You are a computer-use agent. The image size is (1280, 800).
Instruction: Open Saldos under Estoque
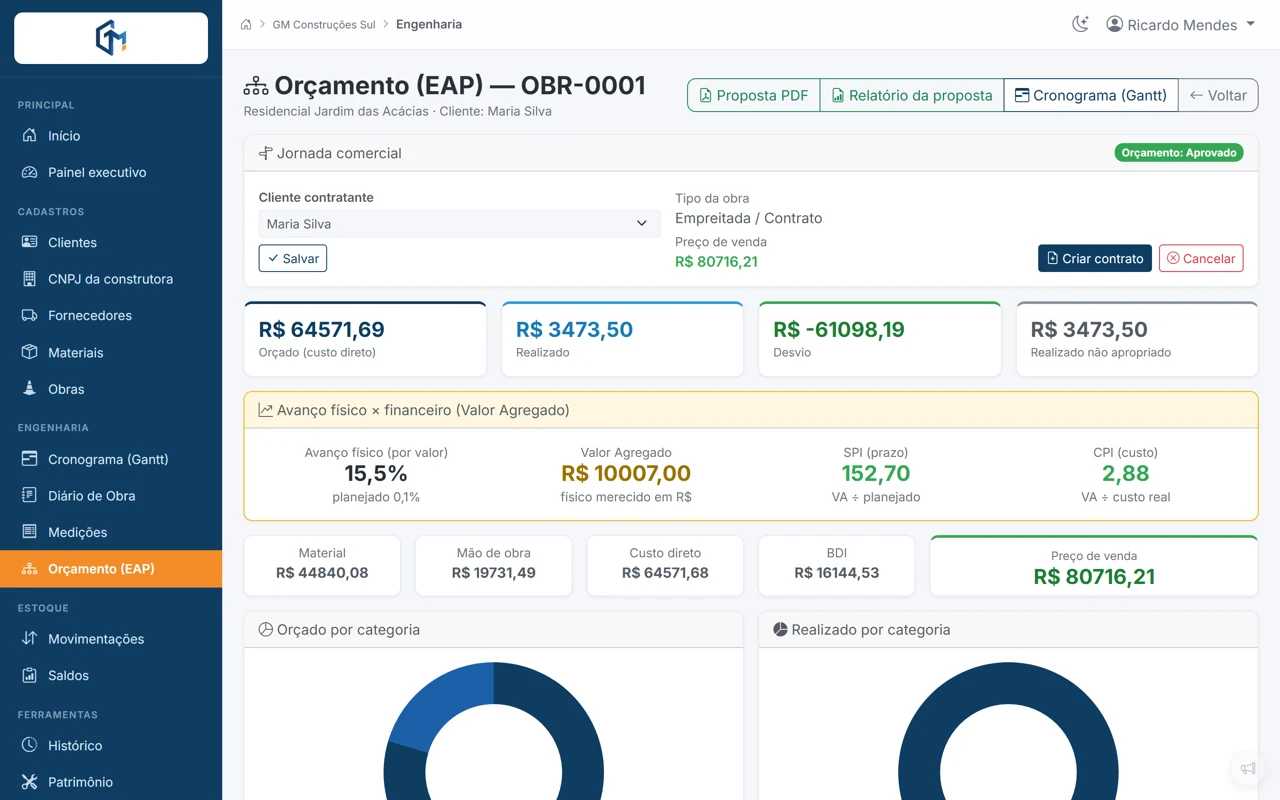point(111,675)
